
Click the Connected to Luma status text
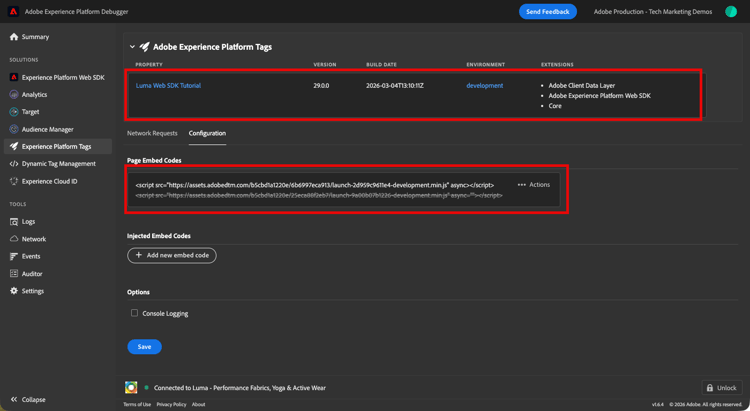tap(240, 388)
